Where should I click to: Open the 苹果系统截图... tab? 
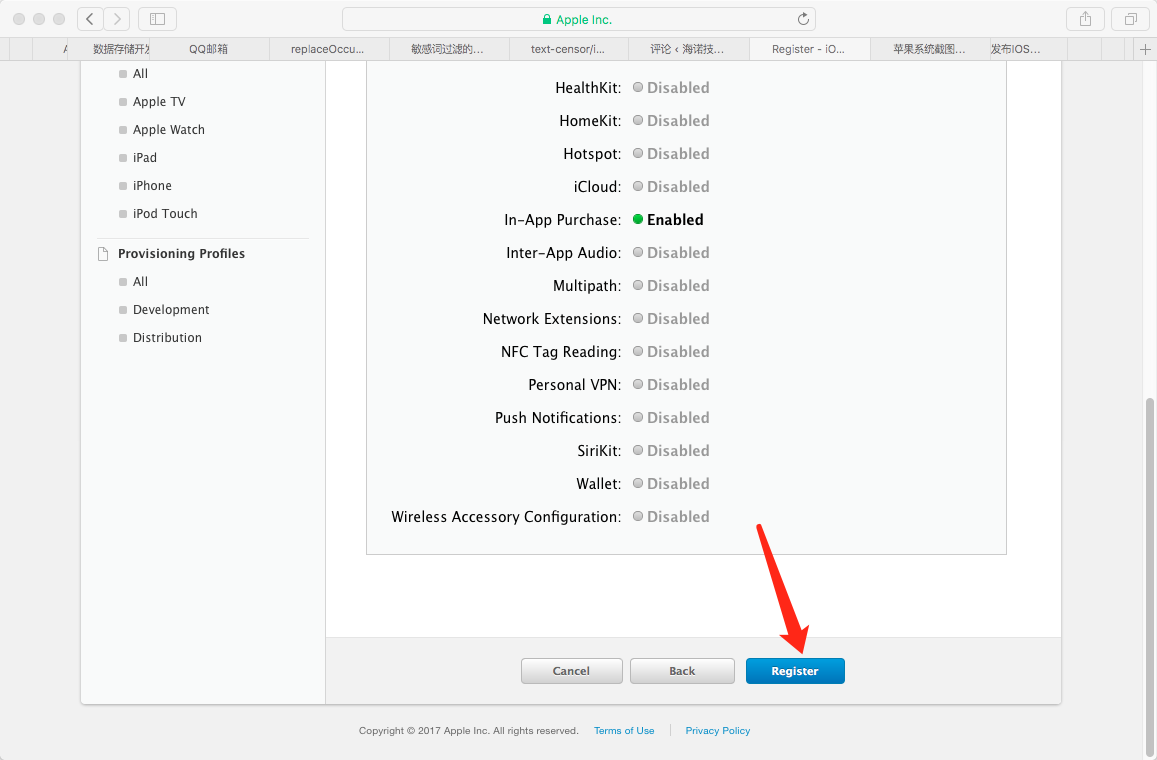click(x=930, y=49)
